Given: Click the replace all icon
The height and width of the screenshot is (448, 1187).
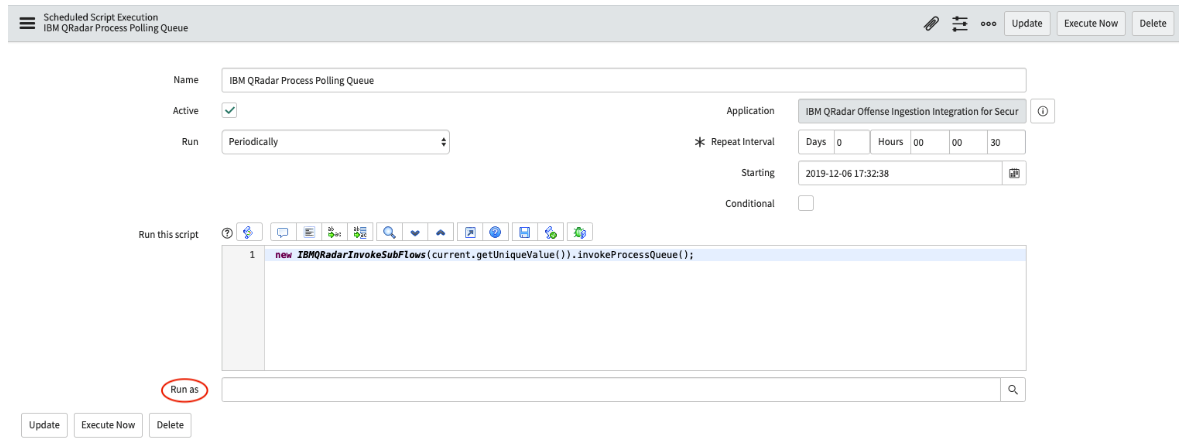Looking at the screenshot, I should [361, 232].
